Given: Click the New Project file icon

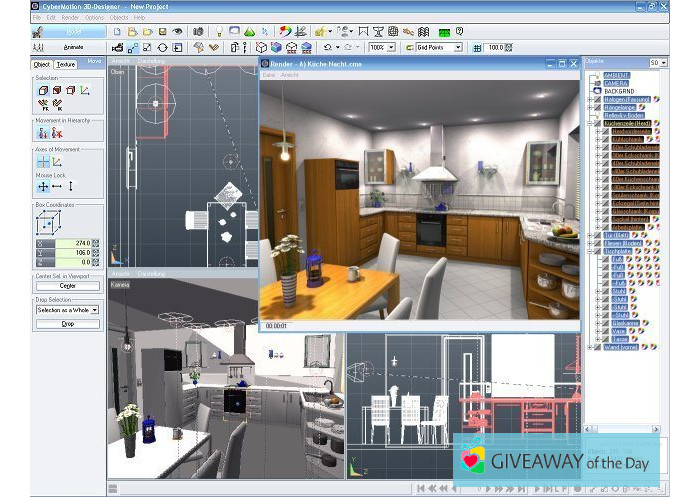Looking at the screenshot, I should pos(118,32).
